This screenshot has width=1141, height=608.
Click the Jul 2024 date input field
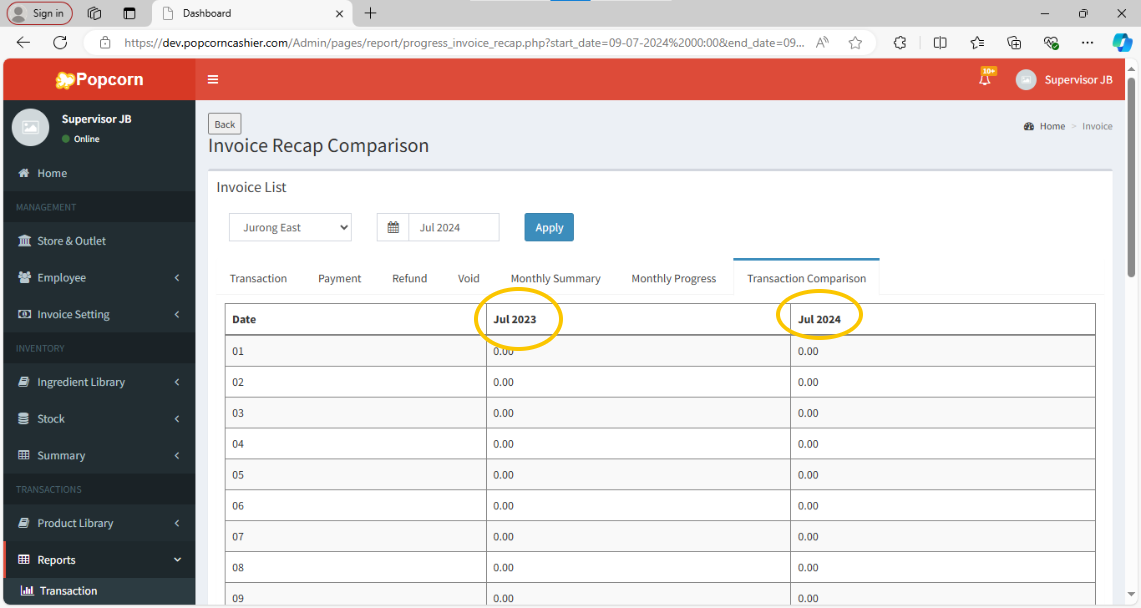tap(454, 228)
